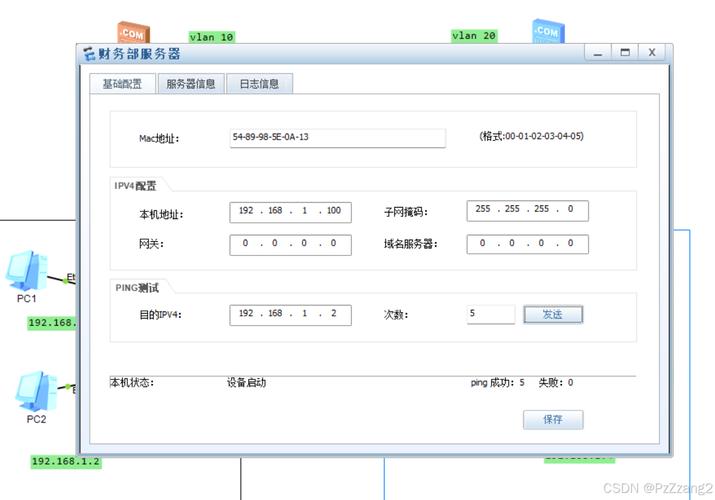The width and height of the screenshot is (715, 500).
Task: Click the 目的IPV4 destination address field
Action: coord(290,314)
